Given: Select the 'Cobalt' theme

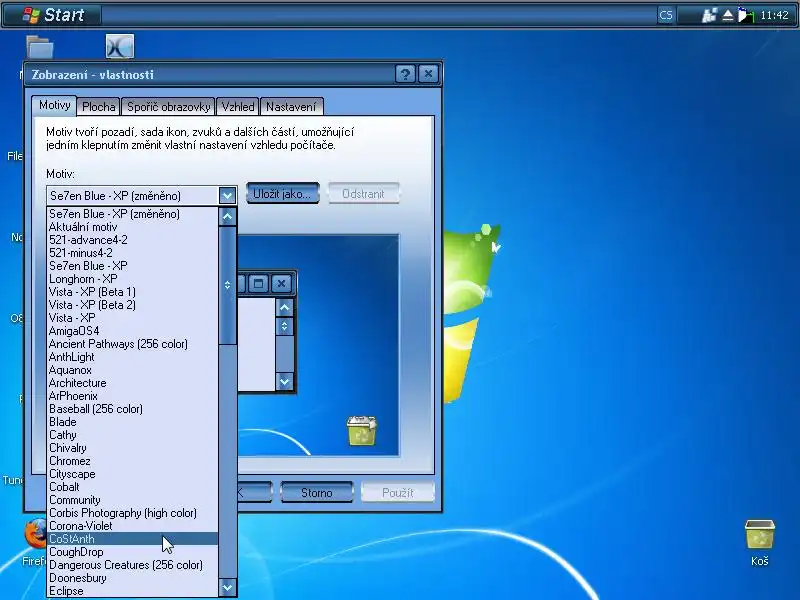Looking at the screenshot, I should pyautogui.click(x=133, y=487).
